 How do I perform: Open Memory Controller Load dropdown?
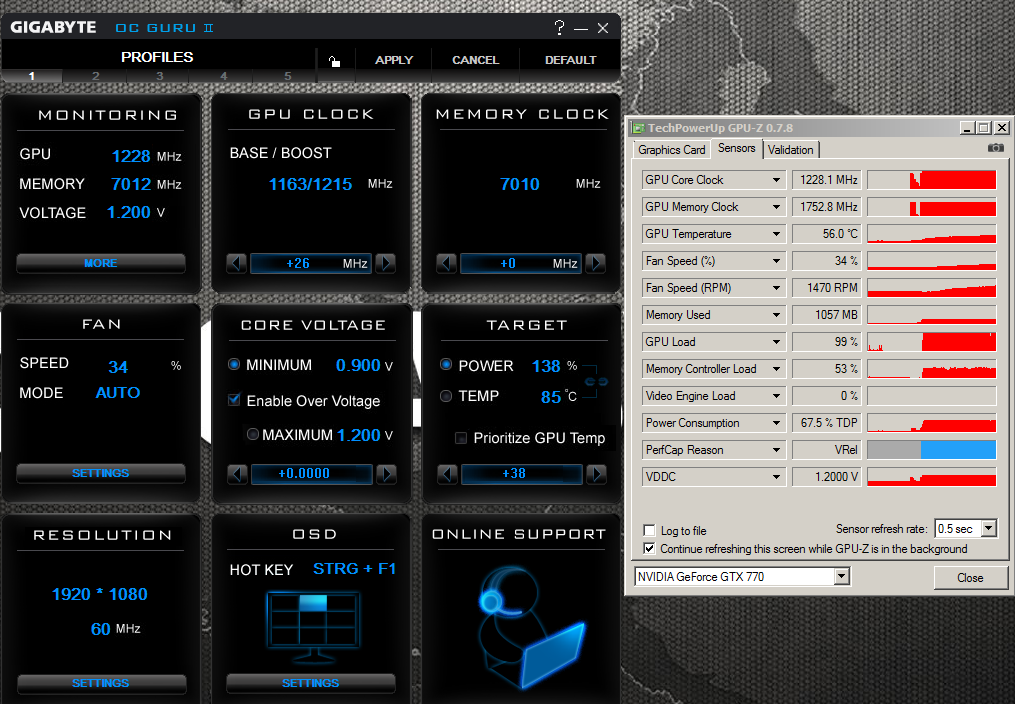point(776,369)
